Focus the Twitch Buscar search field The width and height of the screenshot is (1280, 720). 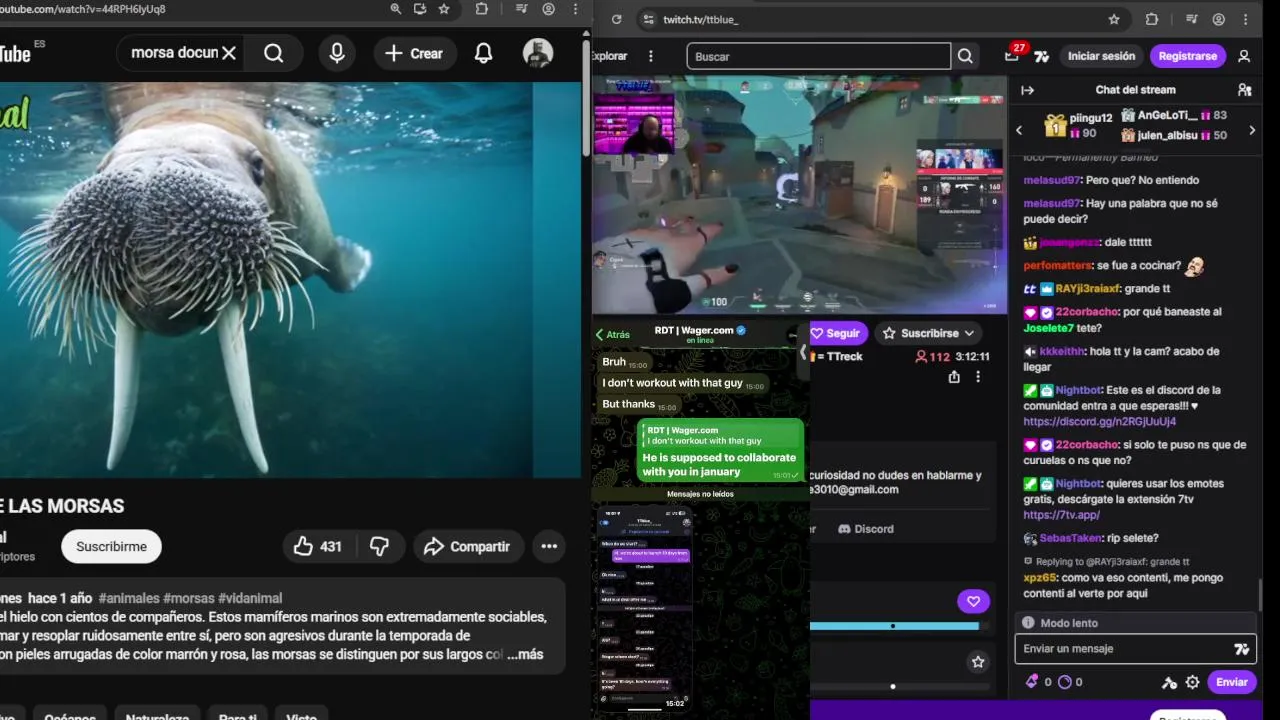click(818, 56)
